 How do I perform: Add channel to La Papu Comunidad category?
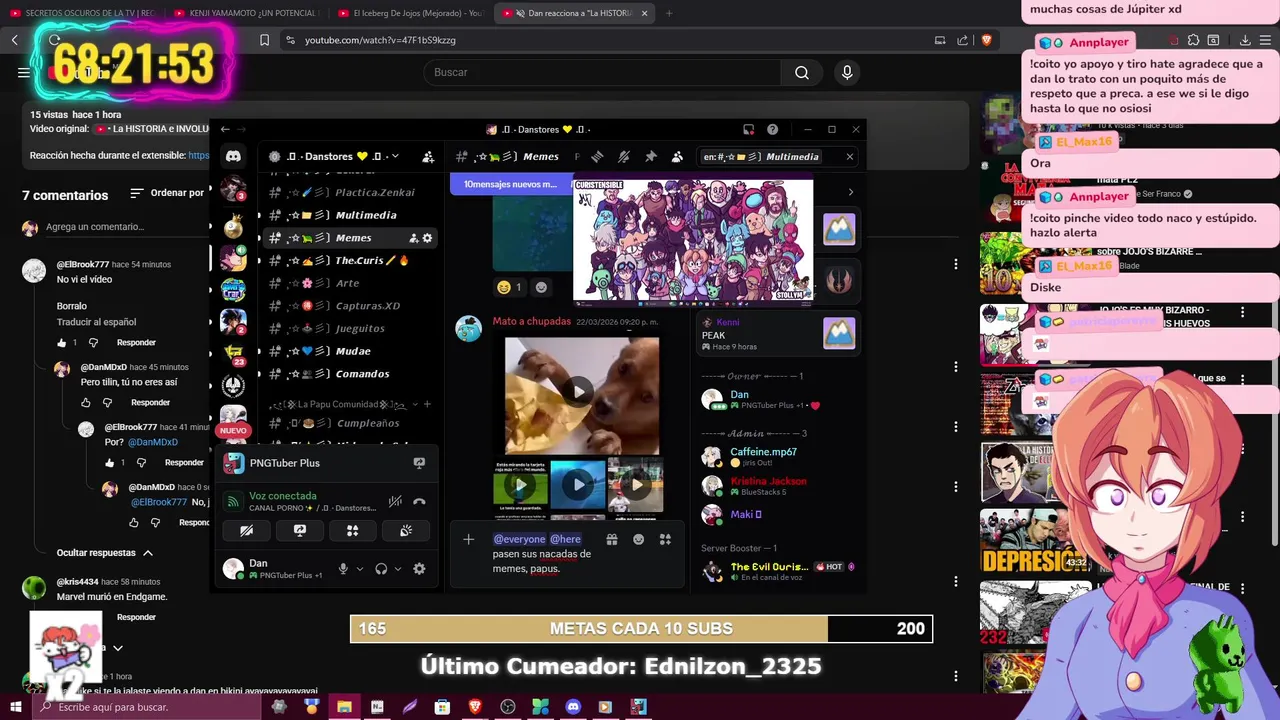[427, 405]
